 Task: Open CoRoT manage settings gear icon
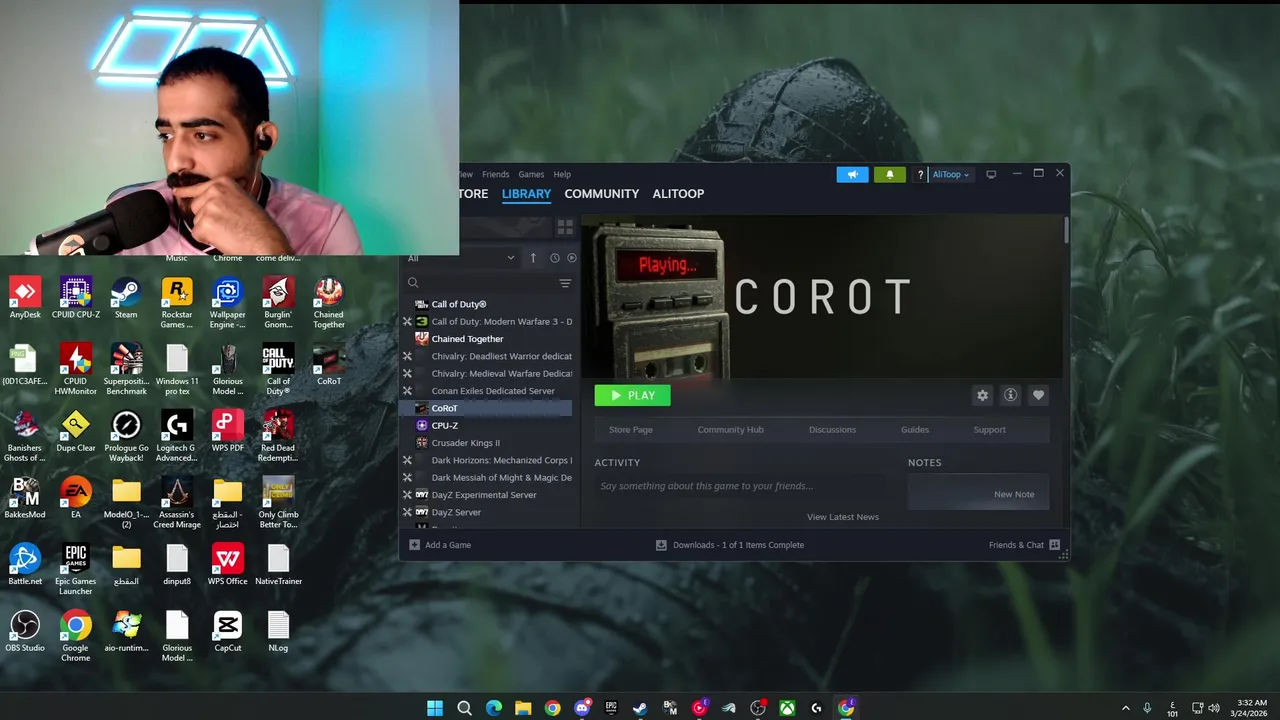click(x=982, y=396)
